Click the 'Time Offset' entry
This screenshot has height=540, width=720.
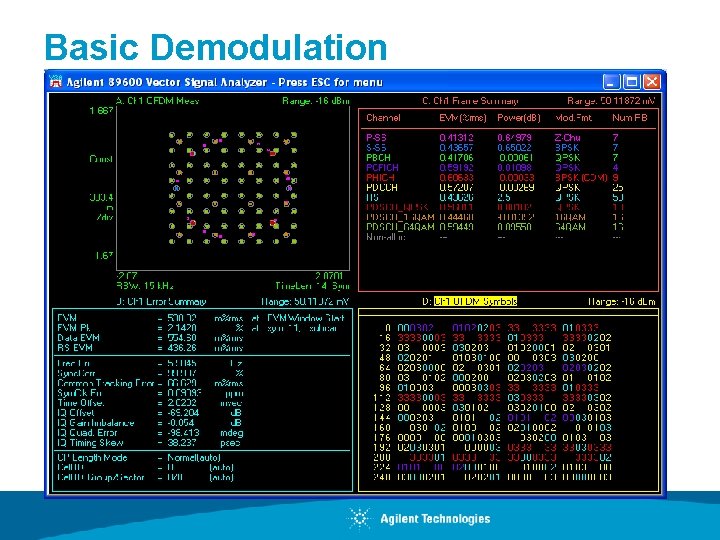click(81, 403)
